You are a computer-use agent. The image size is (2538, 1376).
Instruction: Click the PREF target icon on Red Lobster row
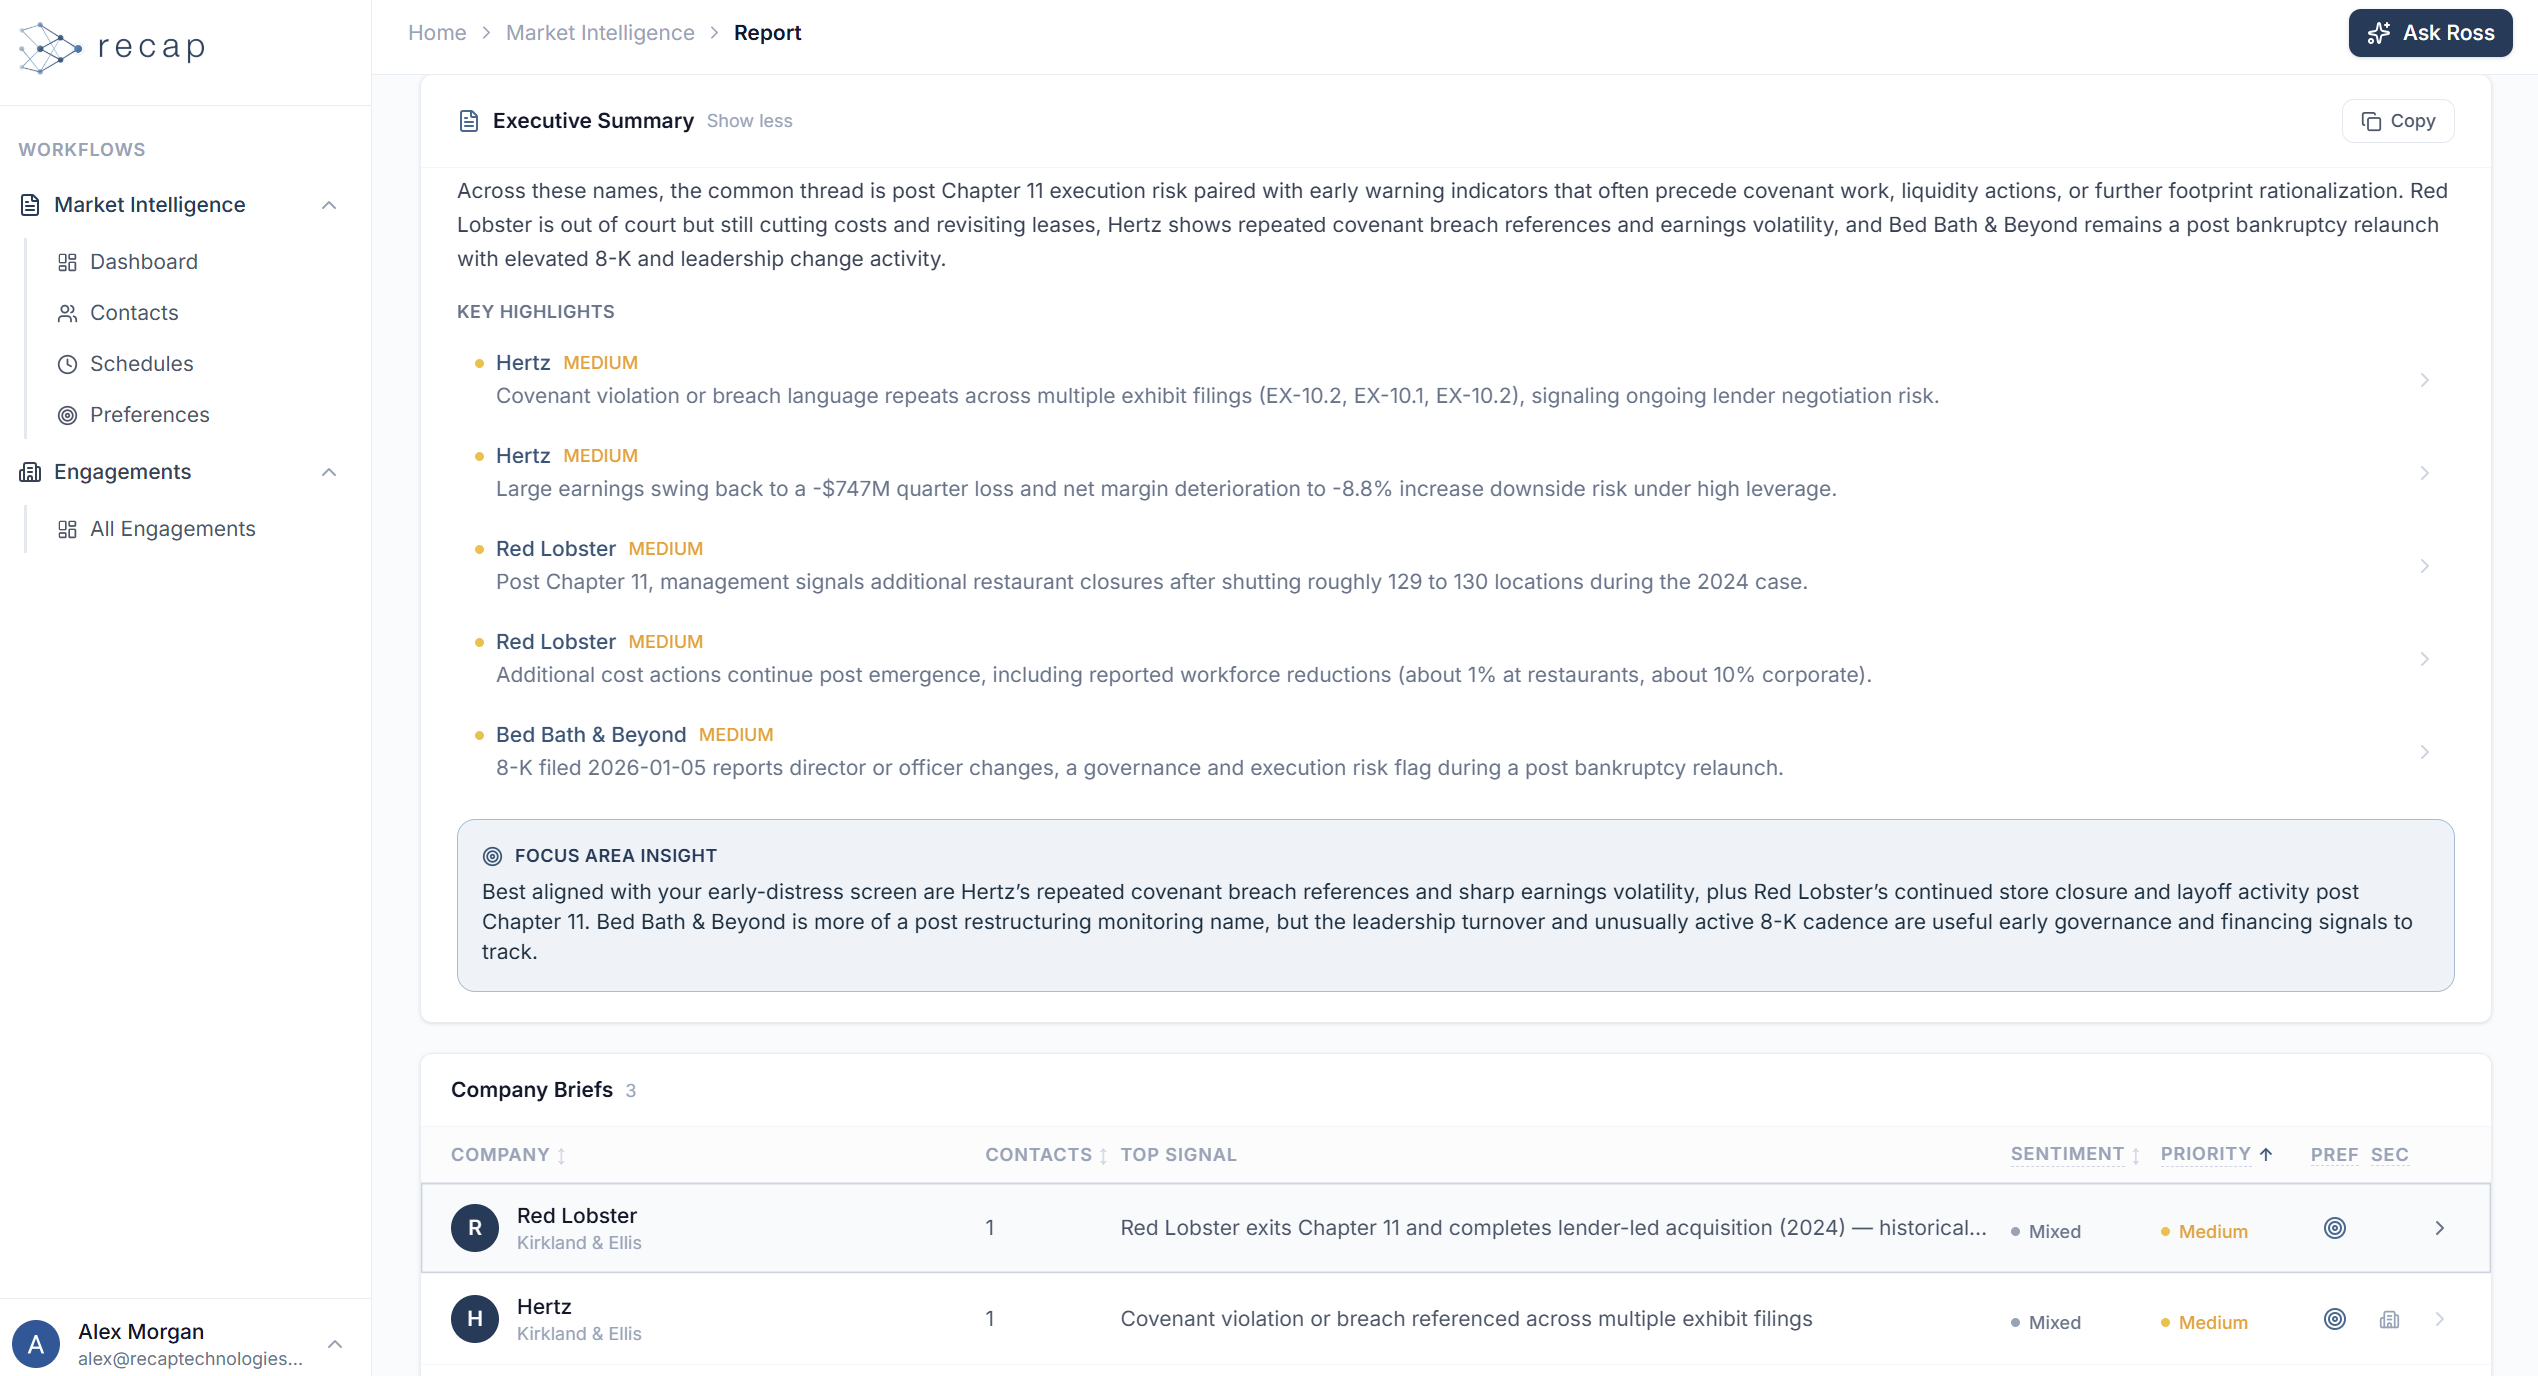pos(2335,1228)
